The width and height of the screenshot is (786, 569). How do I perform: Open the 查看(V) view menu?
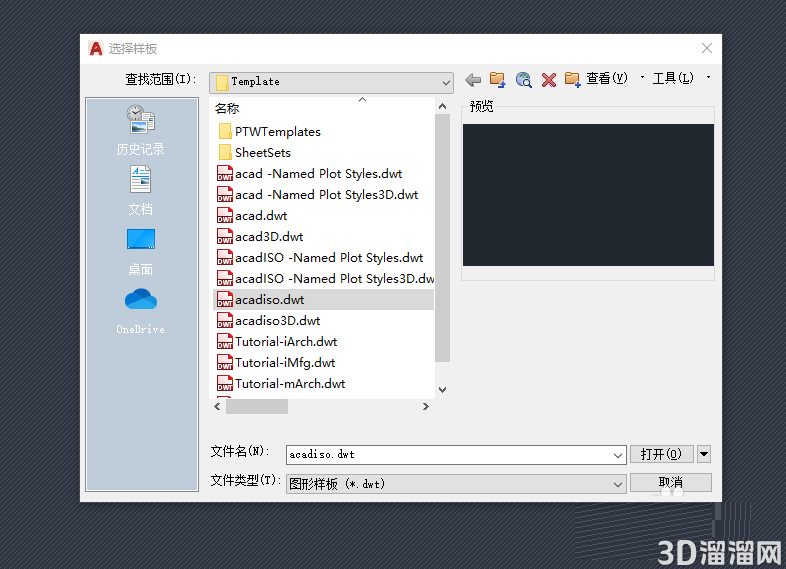coord(607,78)
